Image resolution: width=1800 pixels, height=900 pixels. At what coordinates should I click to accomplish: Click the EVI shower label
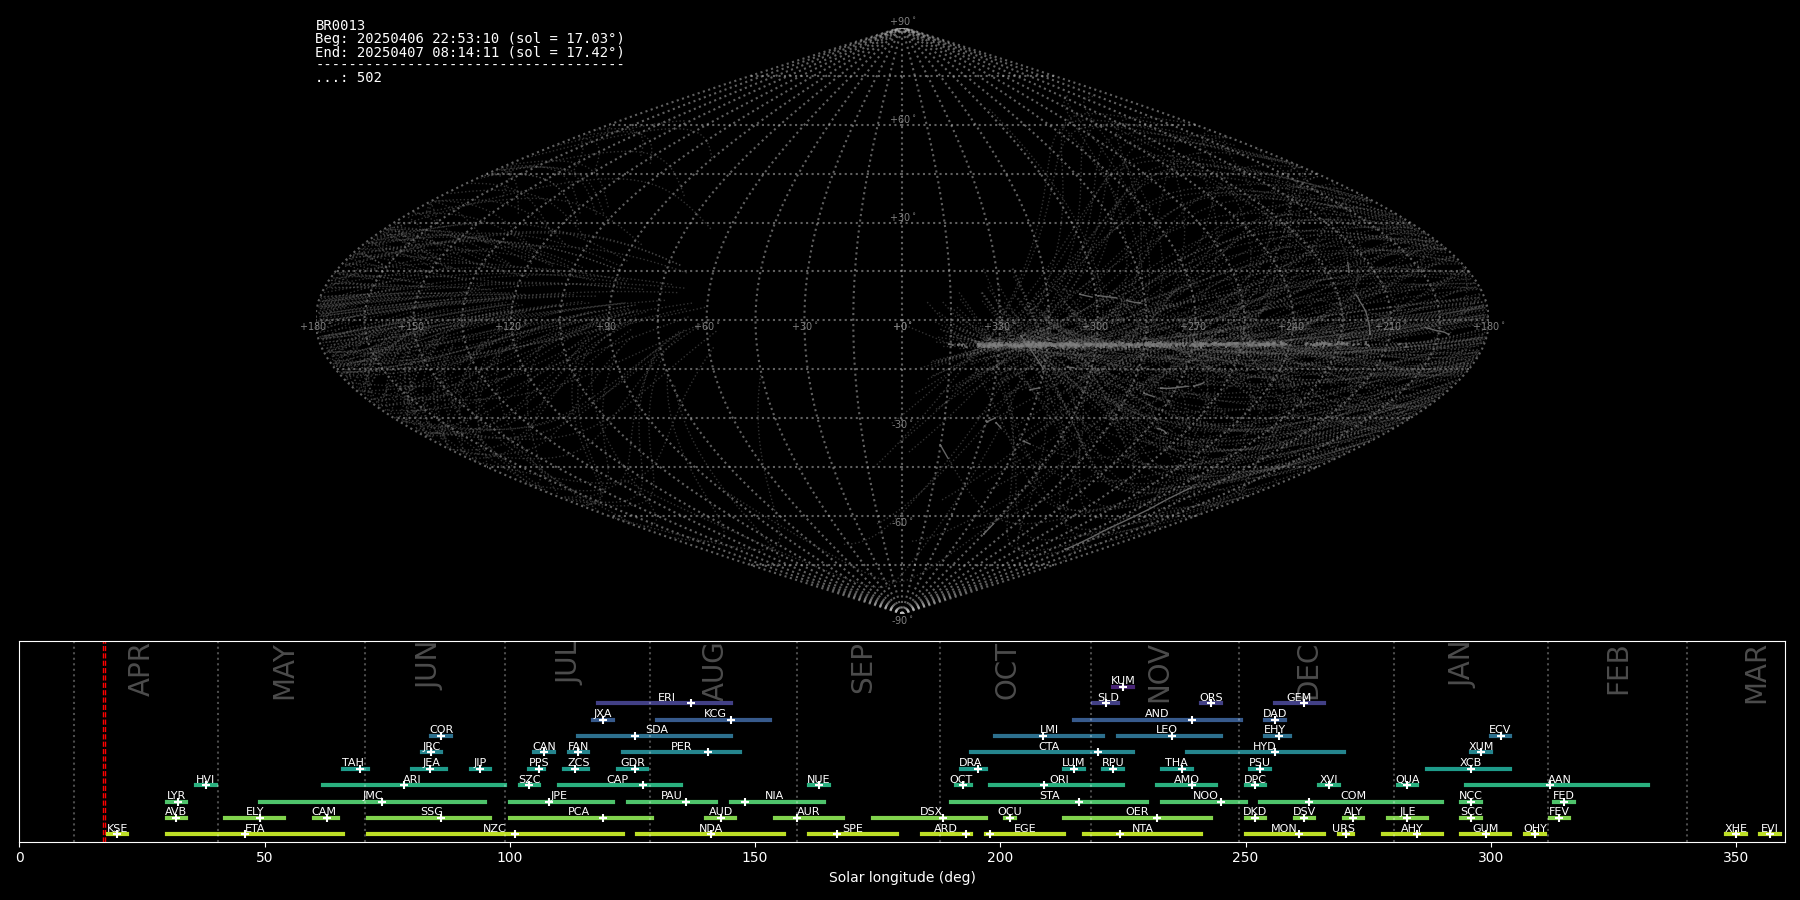click(1769, 829)
